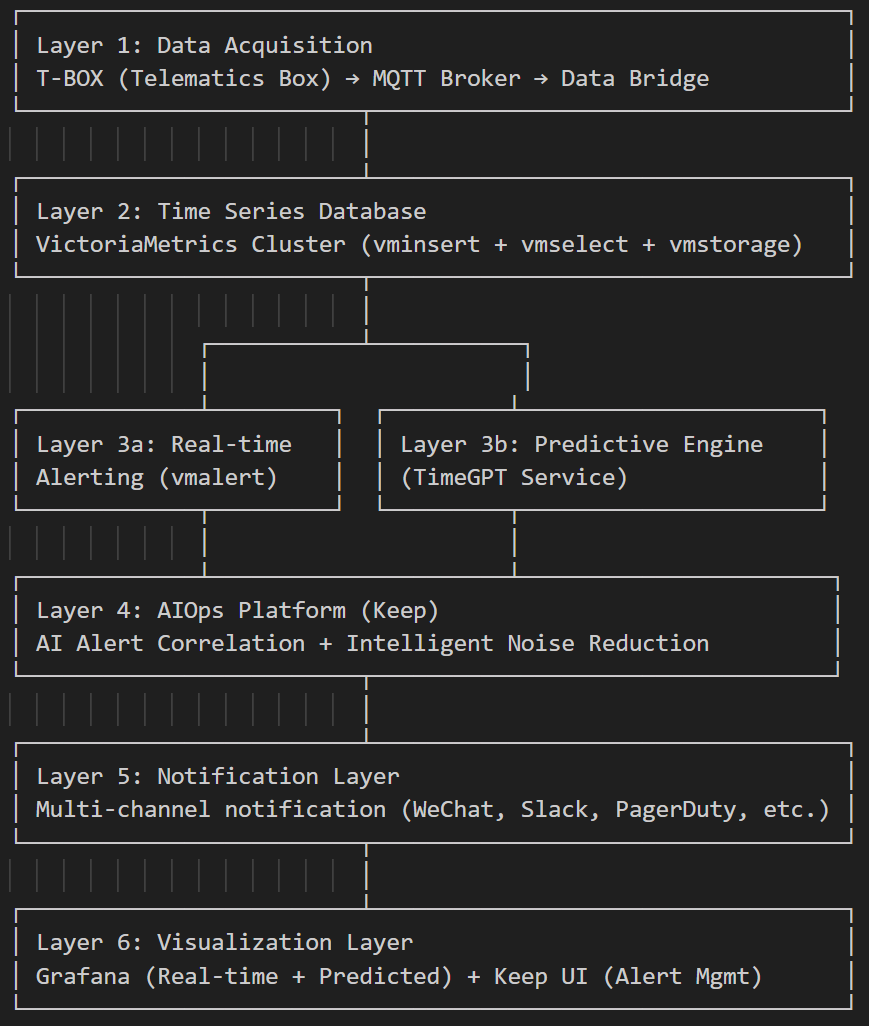
Task: Click the 'MQTT Broker' text
Action: (446, 78)
